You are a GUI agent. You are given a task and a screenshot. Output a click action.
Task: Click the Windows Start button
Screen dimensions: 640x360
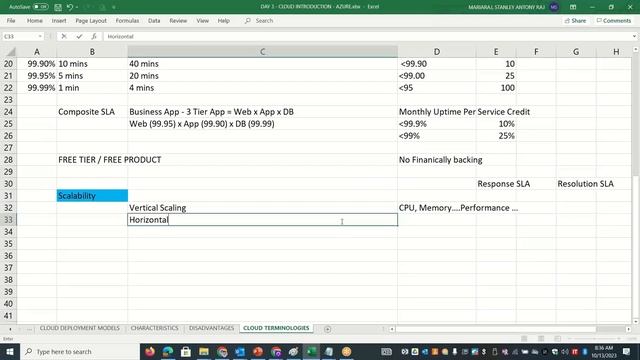pyautogui.click(x=10, y=351)
